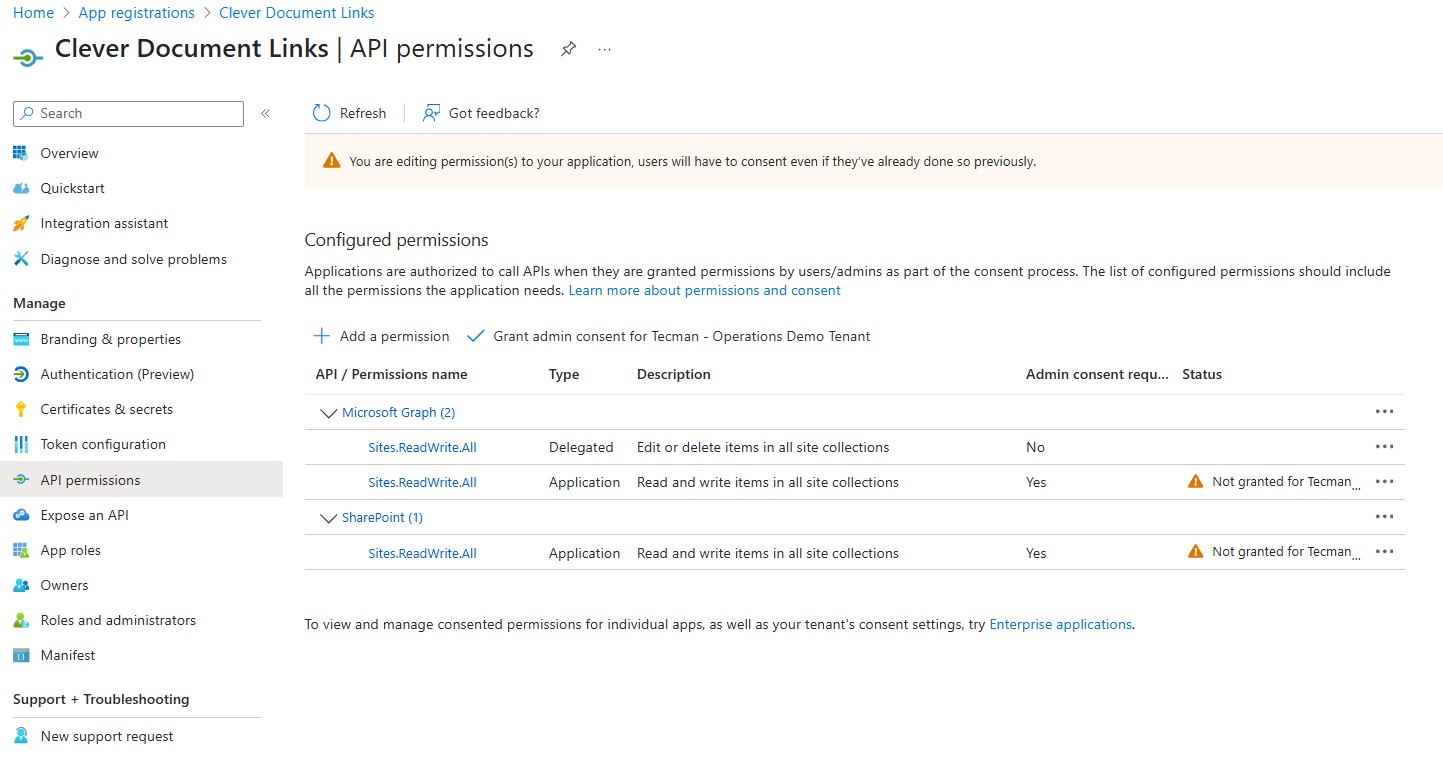The image size is (1443, 765).
Task: Click the New support request person icon
Action: point(21,736)
